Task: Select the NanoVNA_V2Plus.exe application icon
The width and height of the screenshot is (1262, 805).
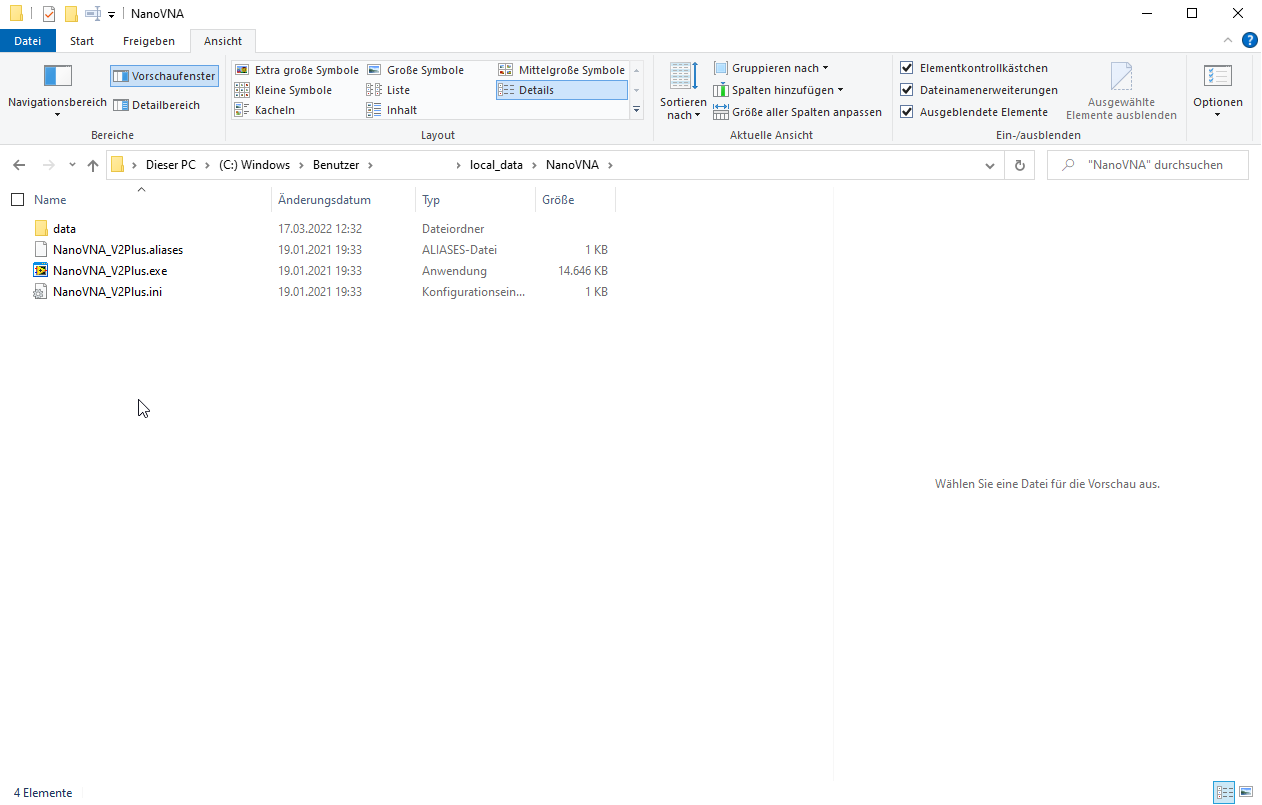Action: click(41, 271)
